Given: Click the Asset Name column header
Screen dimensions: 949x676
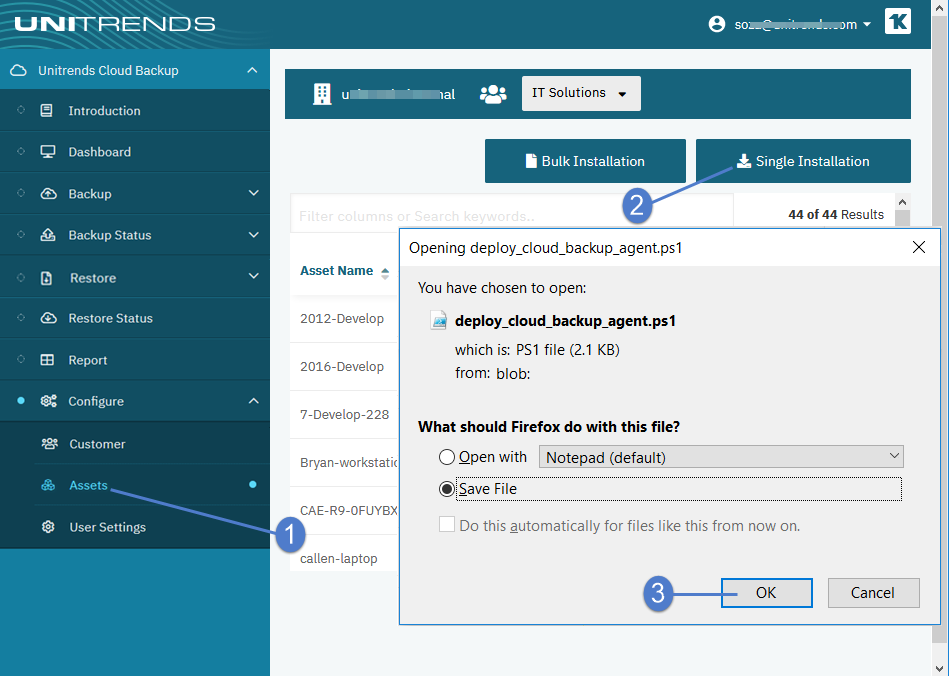Looking at the screenshot, I should pos(337,271).
